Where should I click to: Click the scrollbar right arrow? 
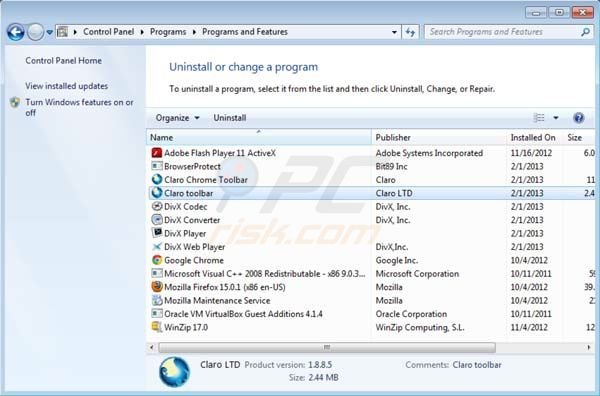589,347
